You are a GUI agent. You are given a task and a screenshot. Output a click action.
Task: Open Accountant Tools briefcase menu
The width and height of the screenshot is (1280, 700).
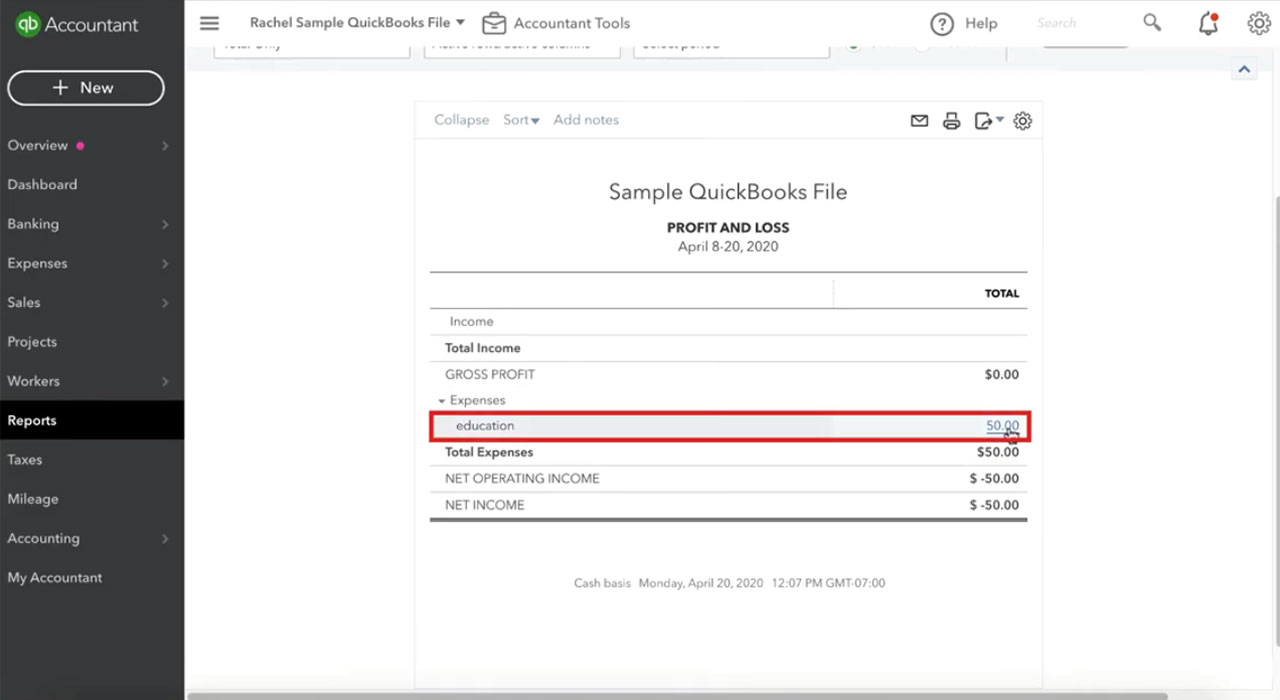tap(556, 23)
